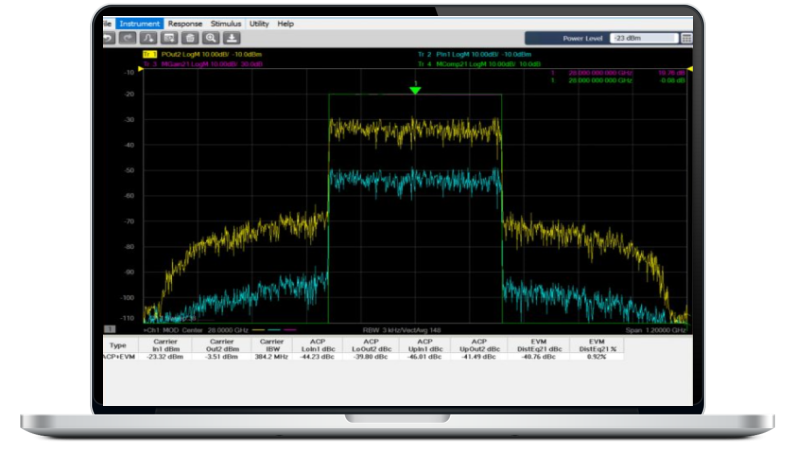The height and width of the screenshot is (450, 800).
Task: Click the download save icon
Action: (x=231, y=37)
